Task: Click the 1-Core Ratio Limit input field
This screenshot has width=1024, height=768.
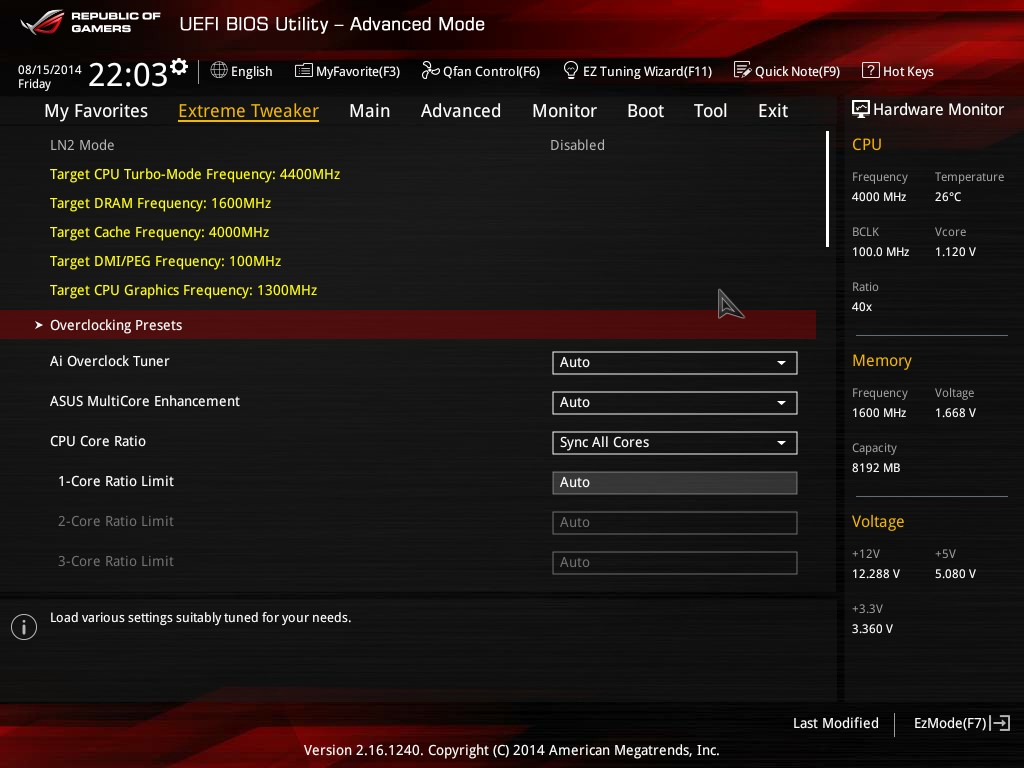Action: (x=674, y=483)
